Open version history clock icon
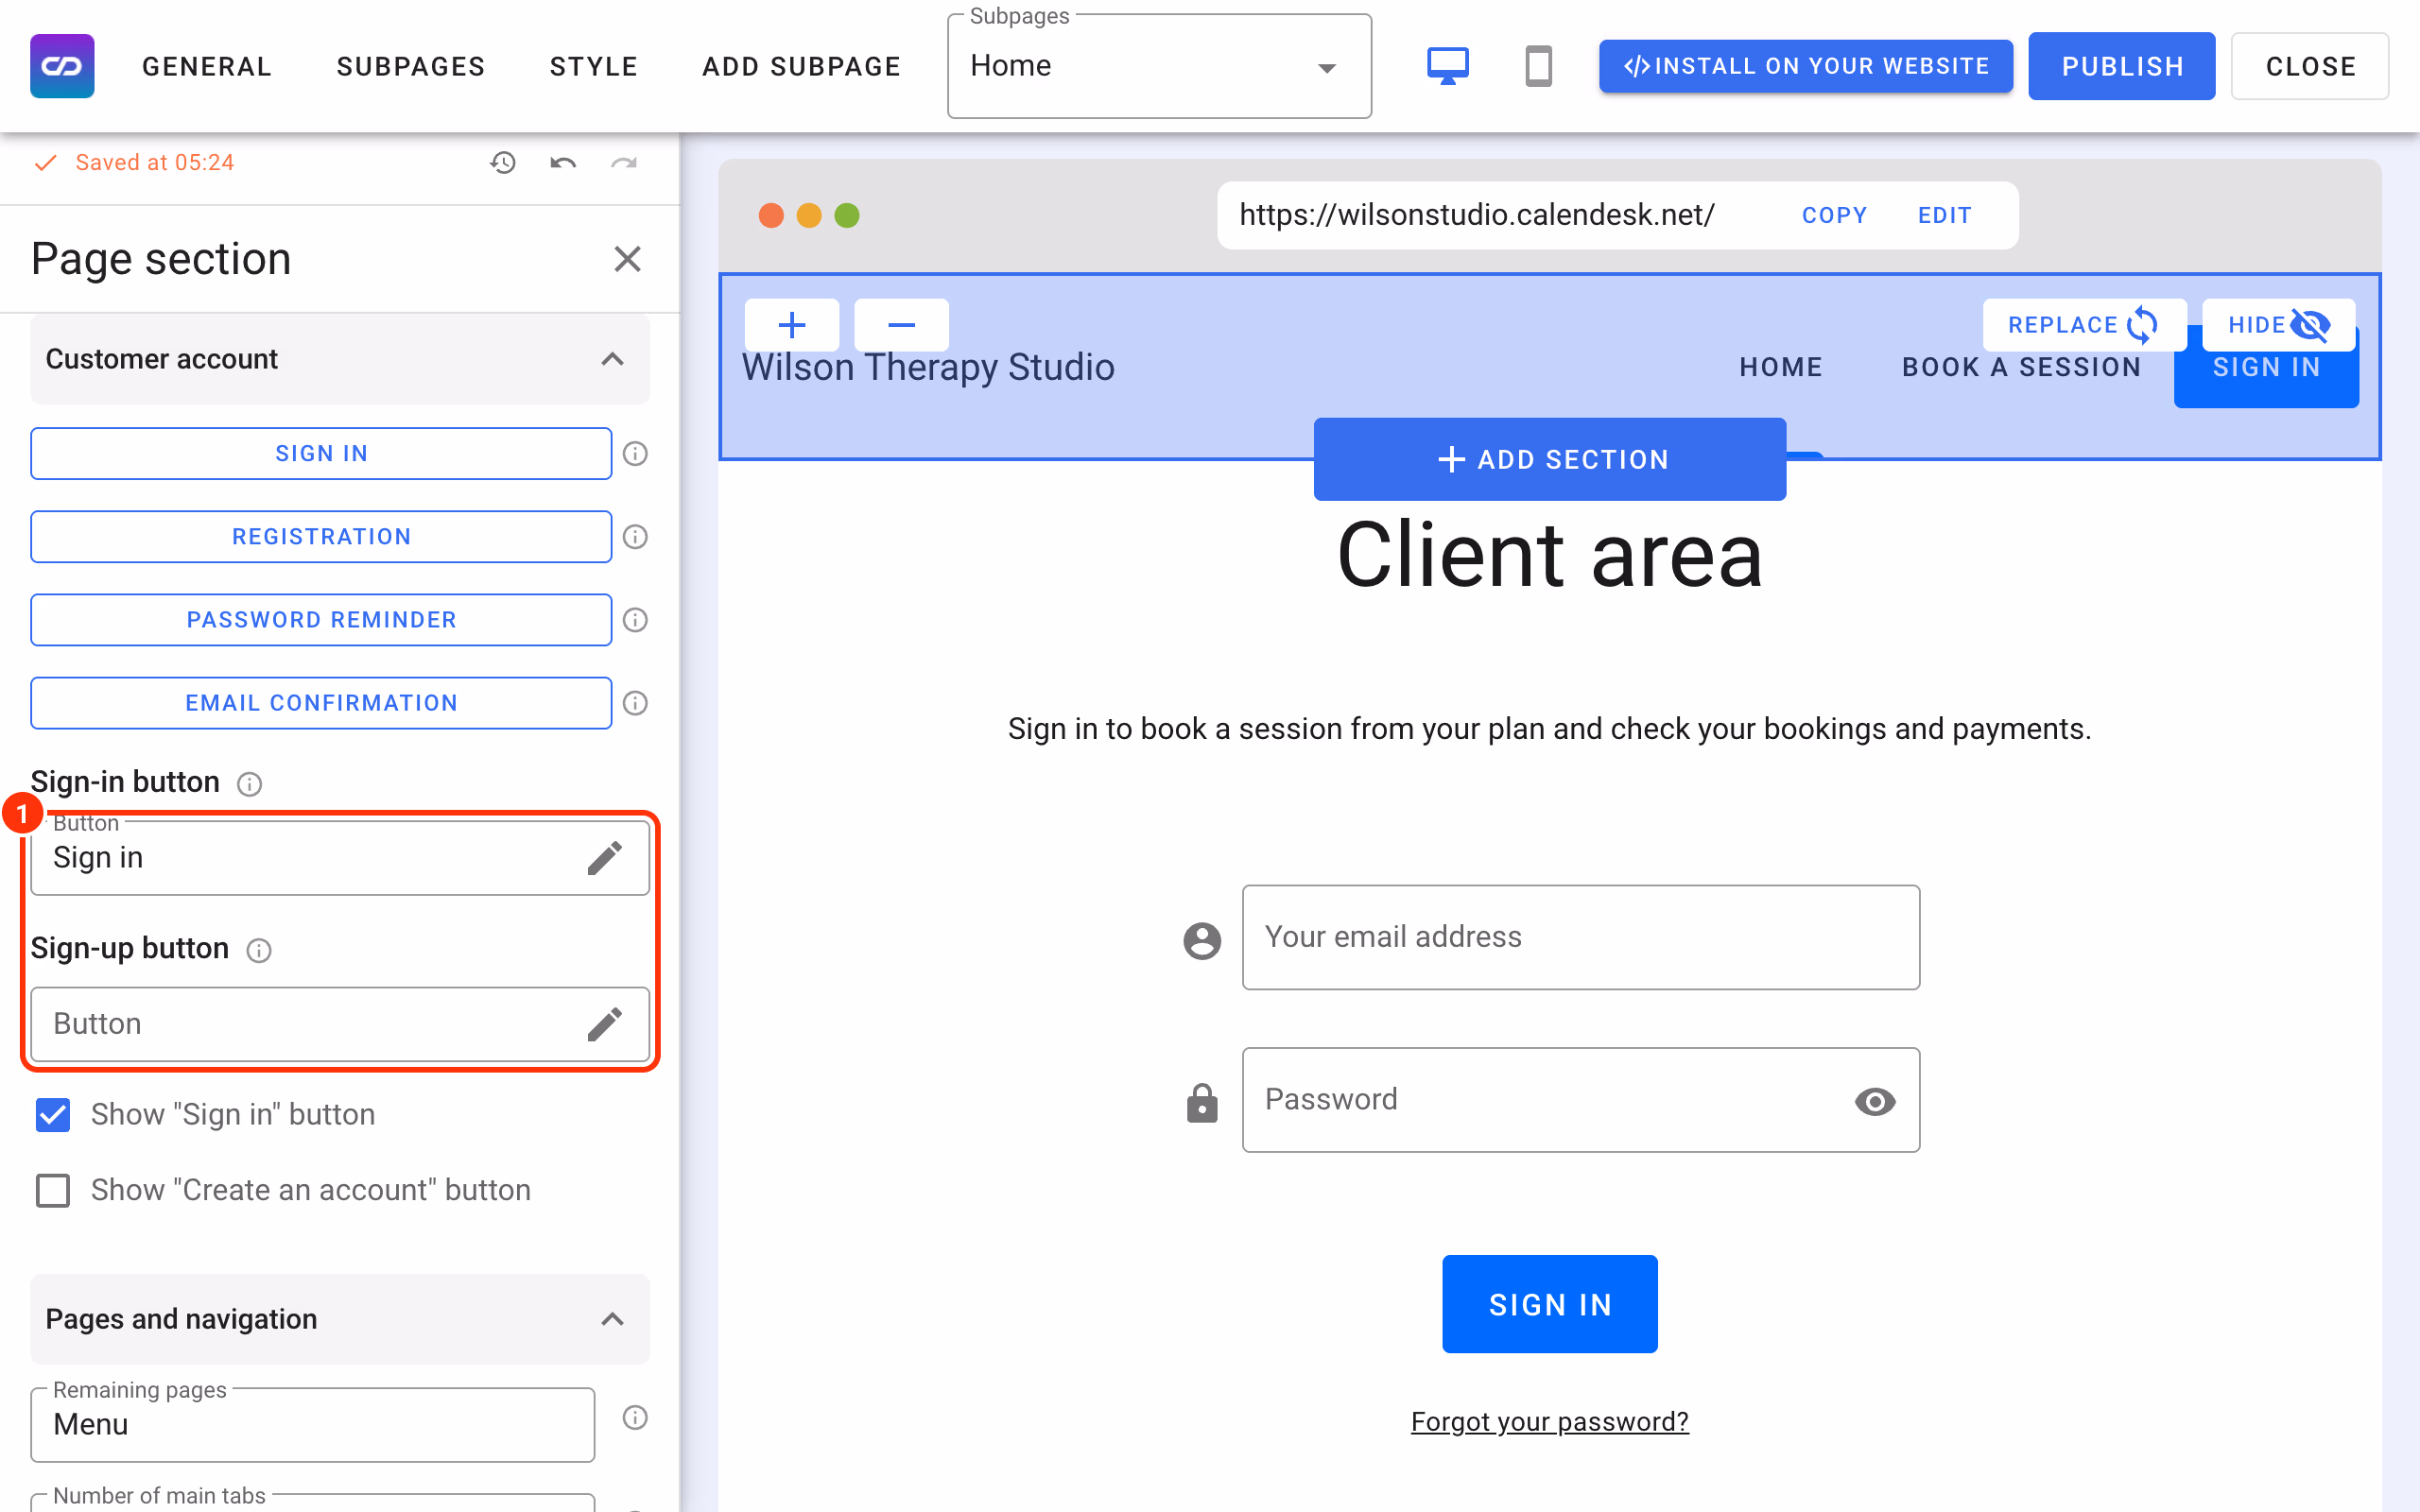2420x1512 pixels. click(502, 162)
